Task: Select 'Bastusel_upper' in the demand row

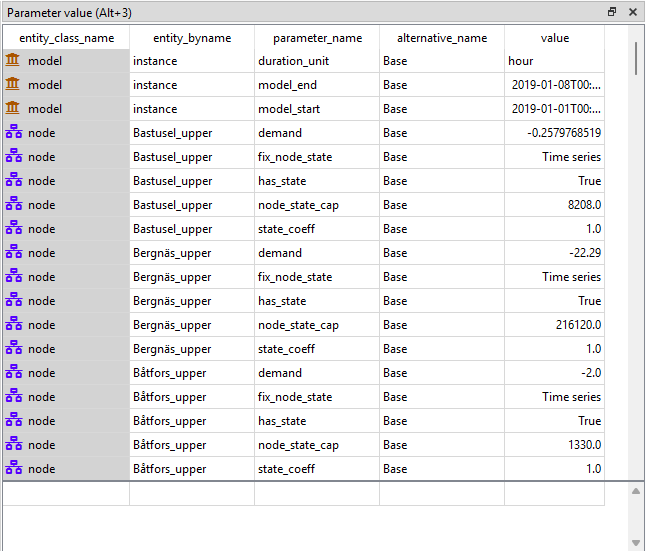Action: pyautogui.click(x=192, y=132)
